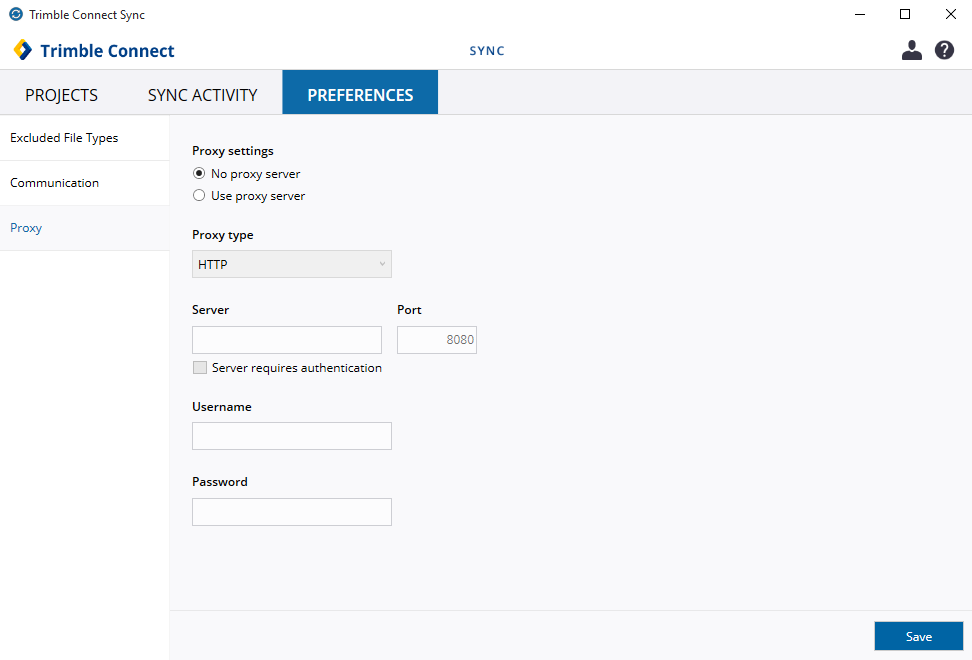The height and width of the screenshot is (660, 972).
Task: Open Excluded File Types preferences
Action: 84,138
